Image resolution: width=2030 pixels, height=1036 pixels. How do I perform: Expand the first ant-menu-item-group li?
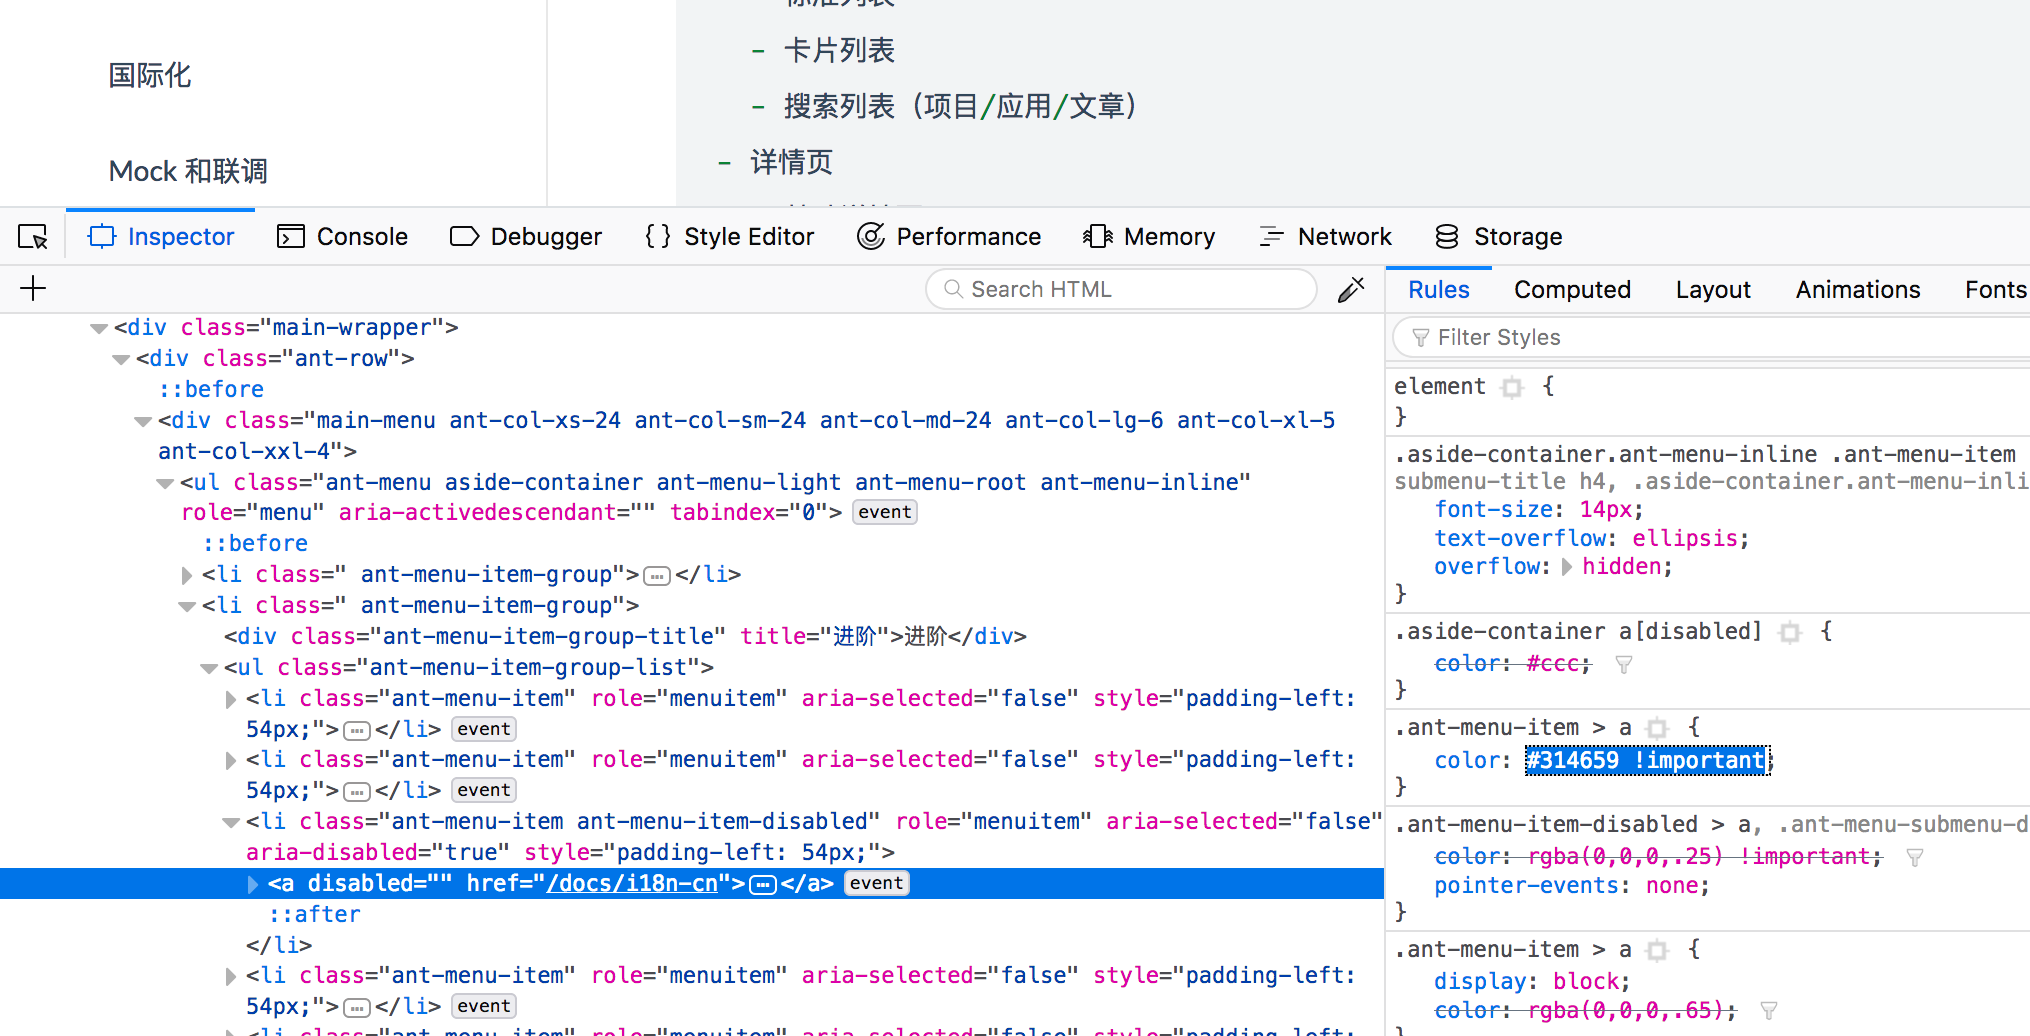pyautogui.click(x=187, y=575)
